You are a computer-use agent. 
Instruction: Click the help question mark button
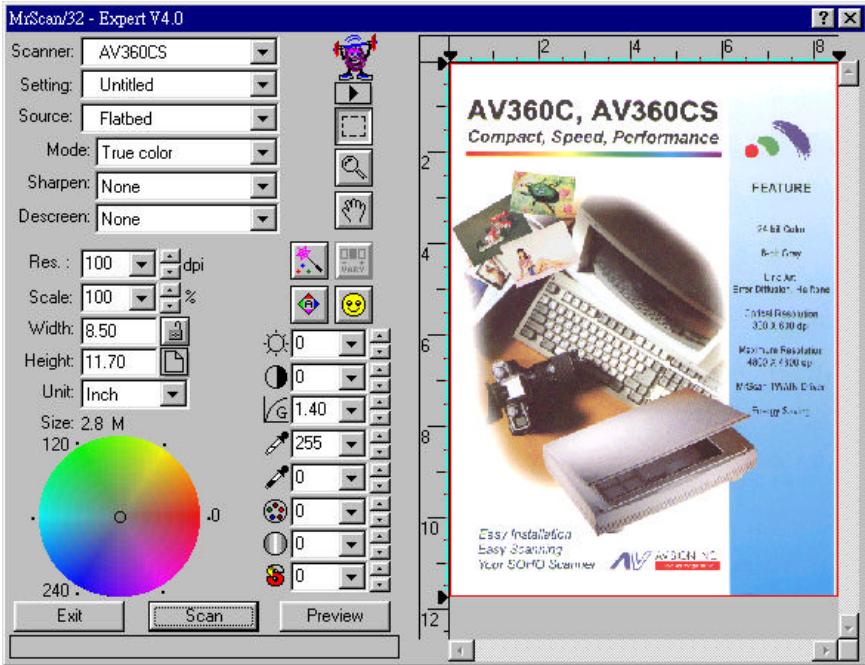(x=823, y=18)
